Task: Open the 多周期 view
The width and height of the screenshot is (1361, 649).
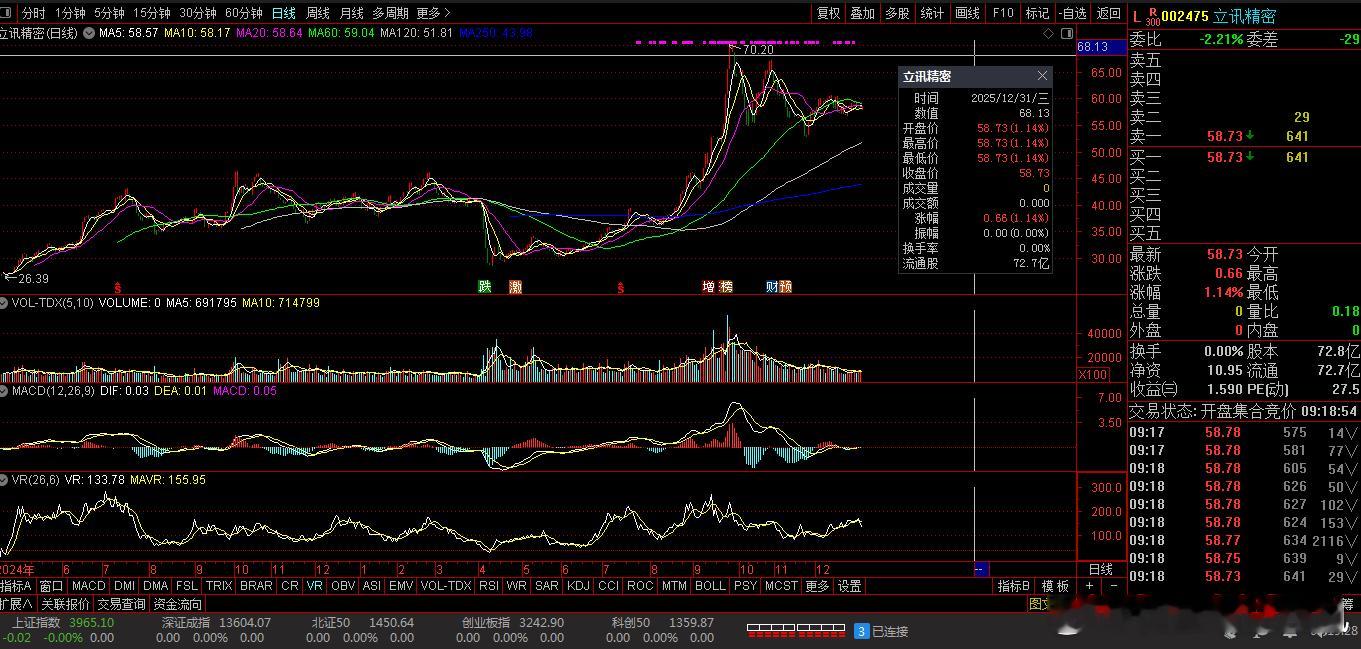Action: 390,13
